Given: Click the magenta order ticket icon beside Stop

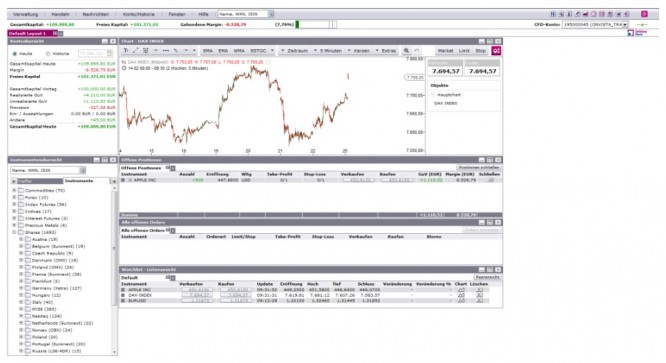Looking at the screenshot, I should coord(496,51).
